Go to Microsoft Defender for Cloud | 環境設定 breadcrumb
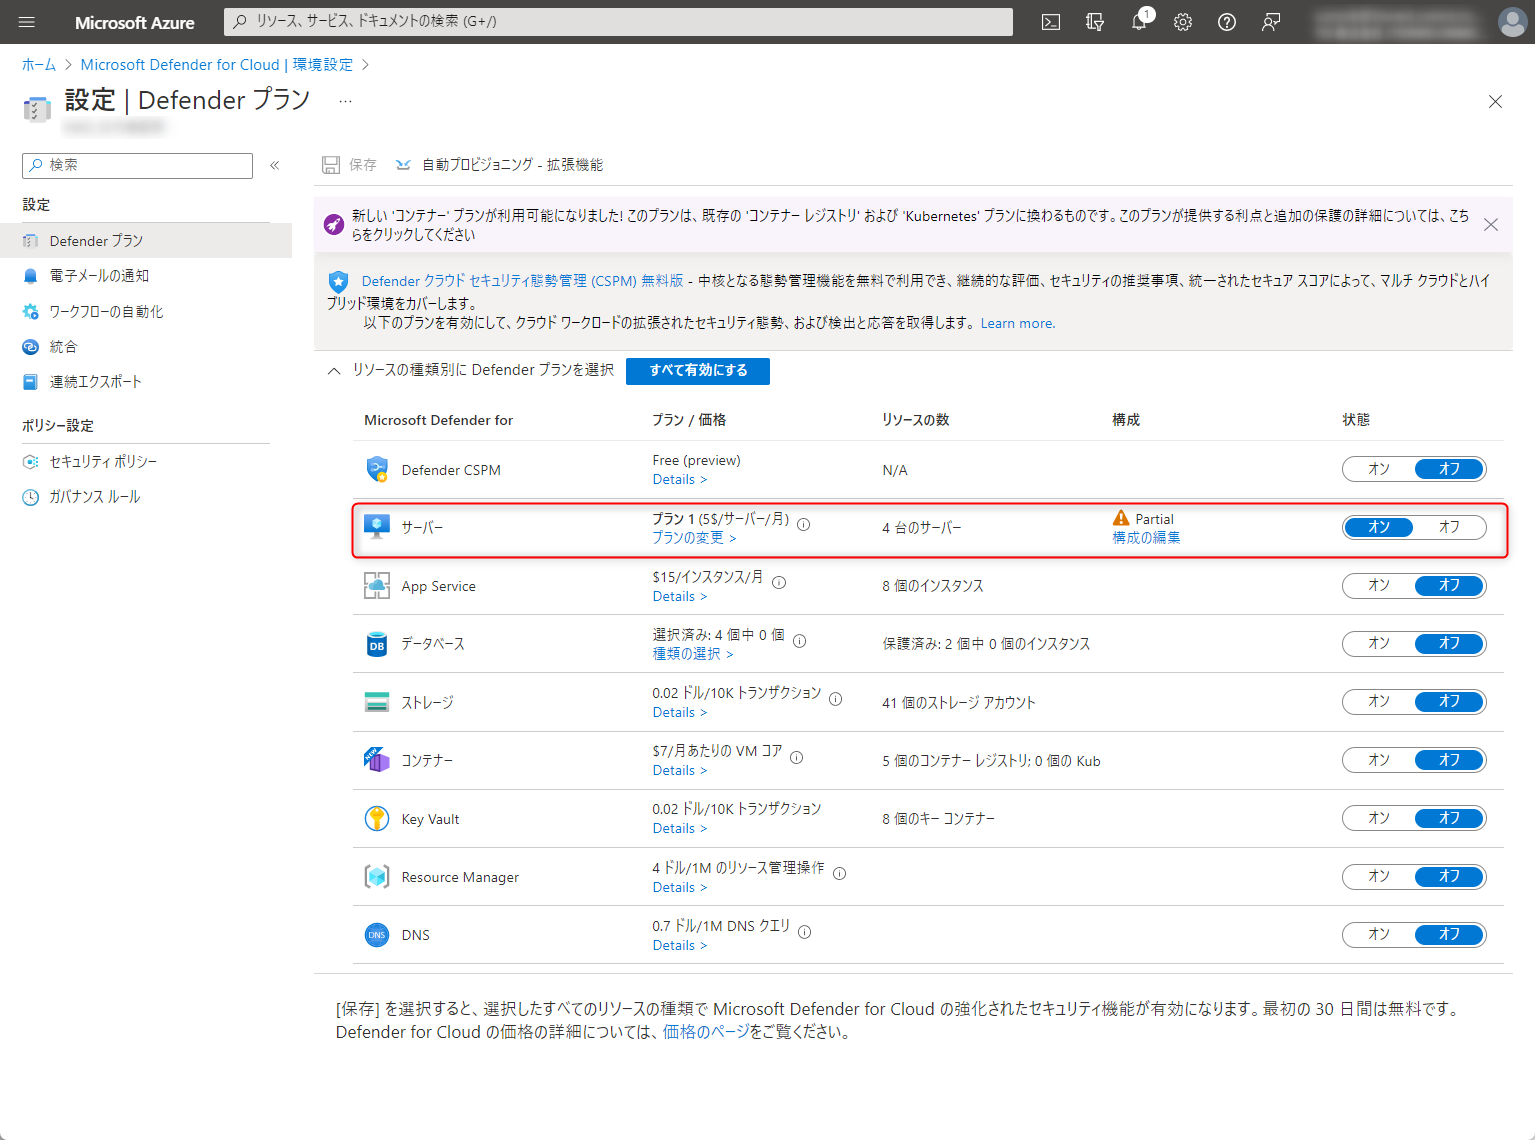 pos(216,65)
